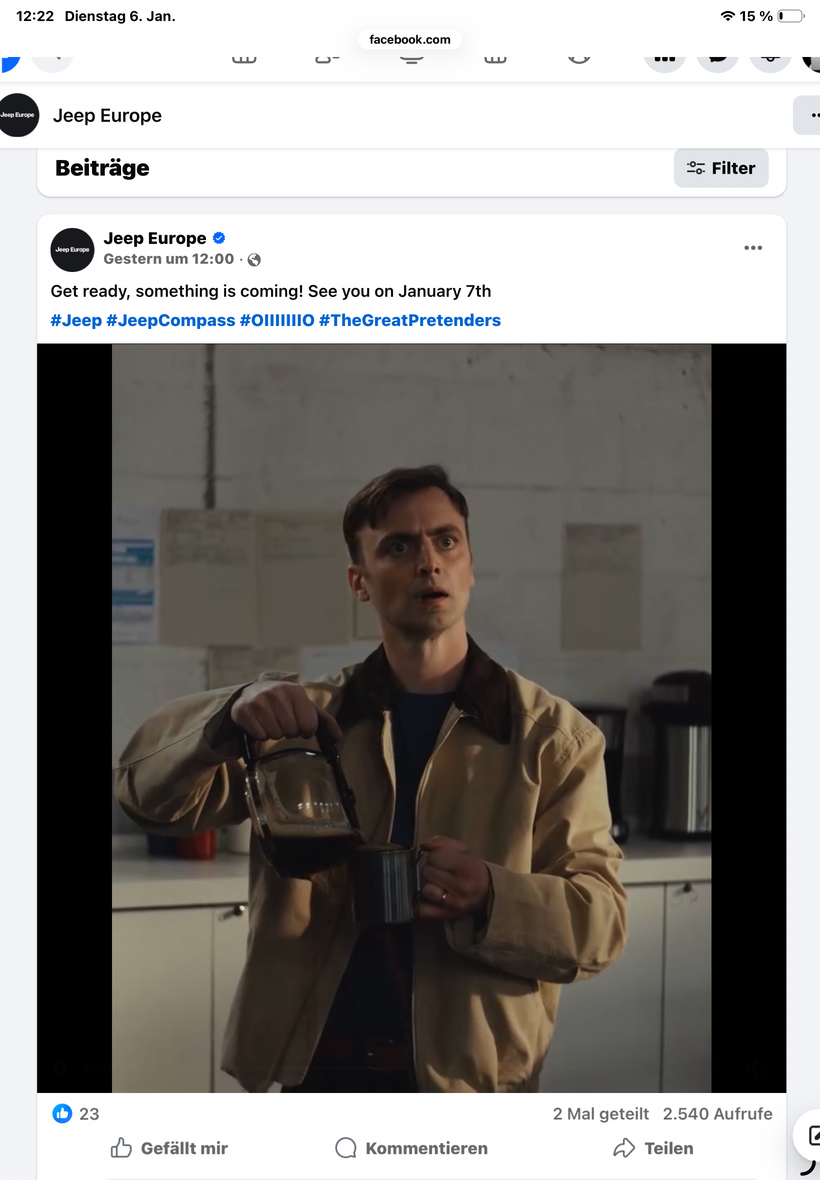Screen dimensions: 820x1180
Task: Play the Jeep Europe video
Action: pos(411,718)
